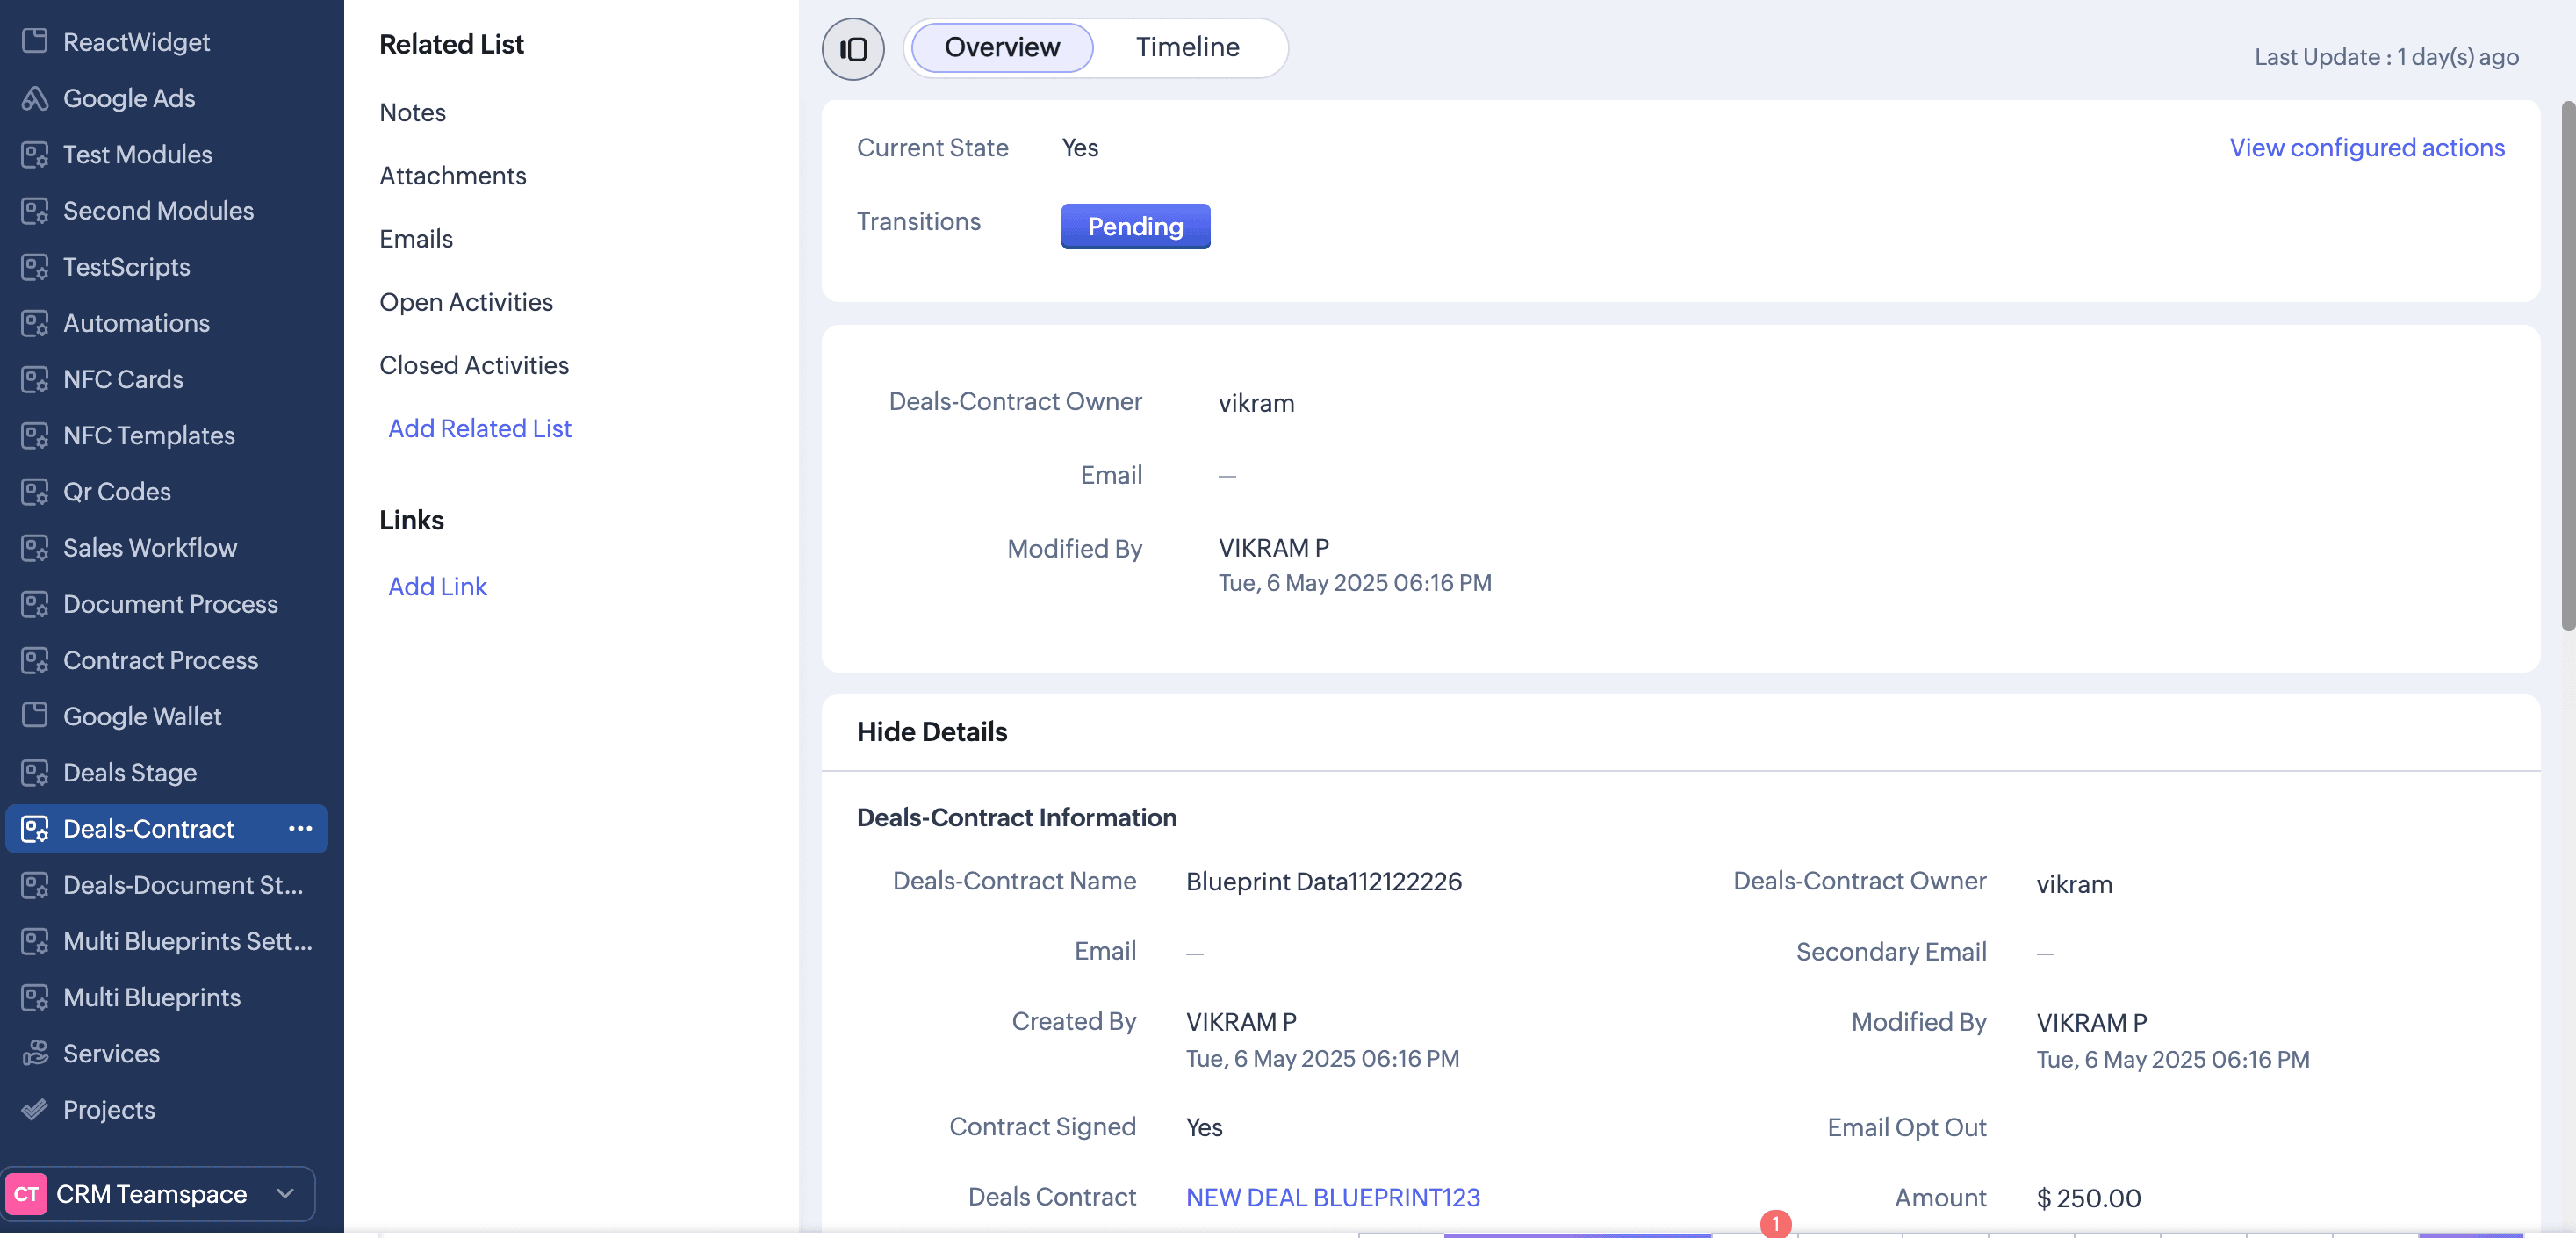Open View configured actions link
The width and height of the screenshot is (2576, 1238).
pyautogui.click(x=2366, y=147)
